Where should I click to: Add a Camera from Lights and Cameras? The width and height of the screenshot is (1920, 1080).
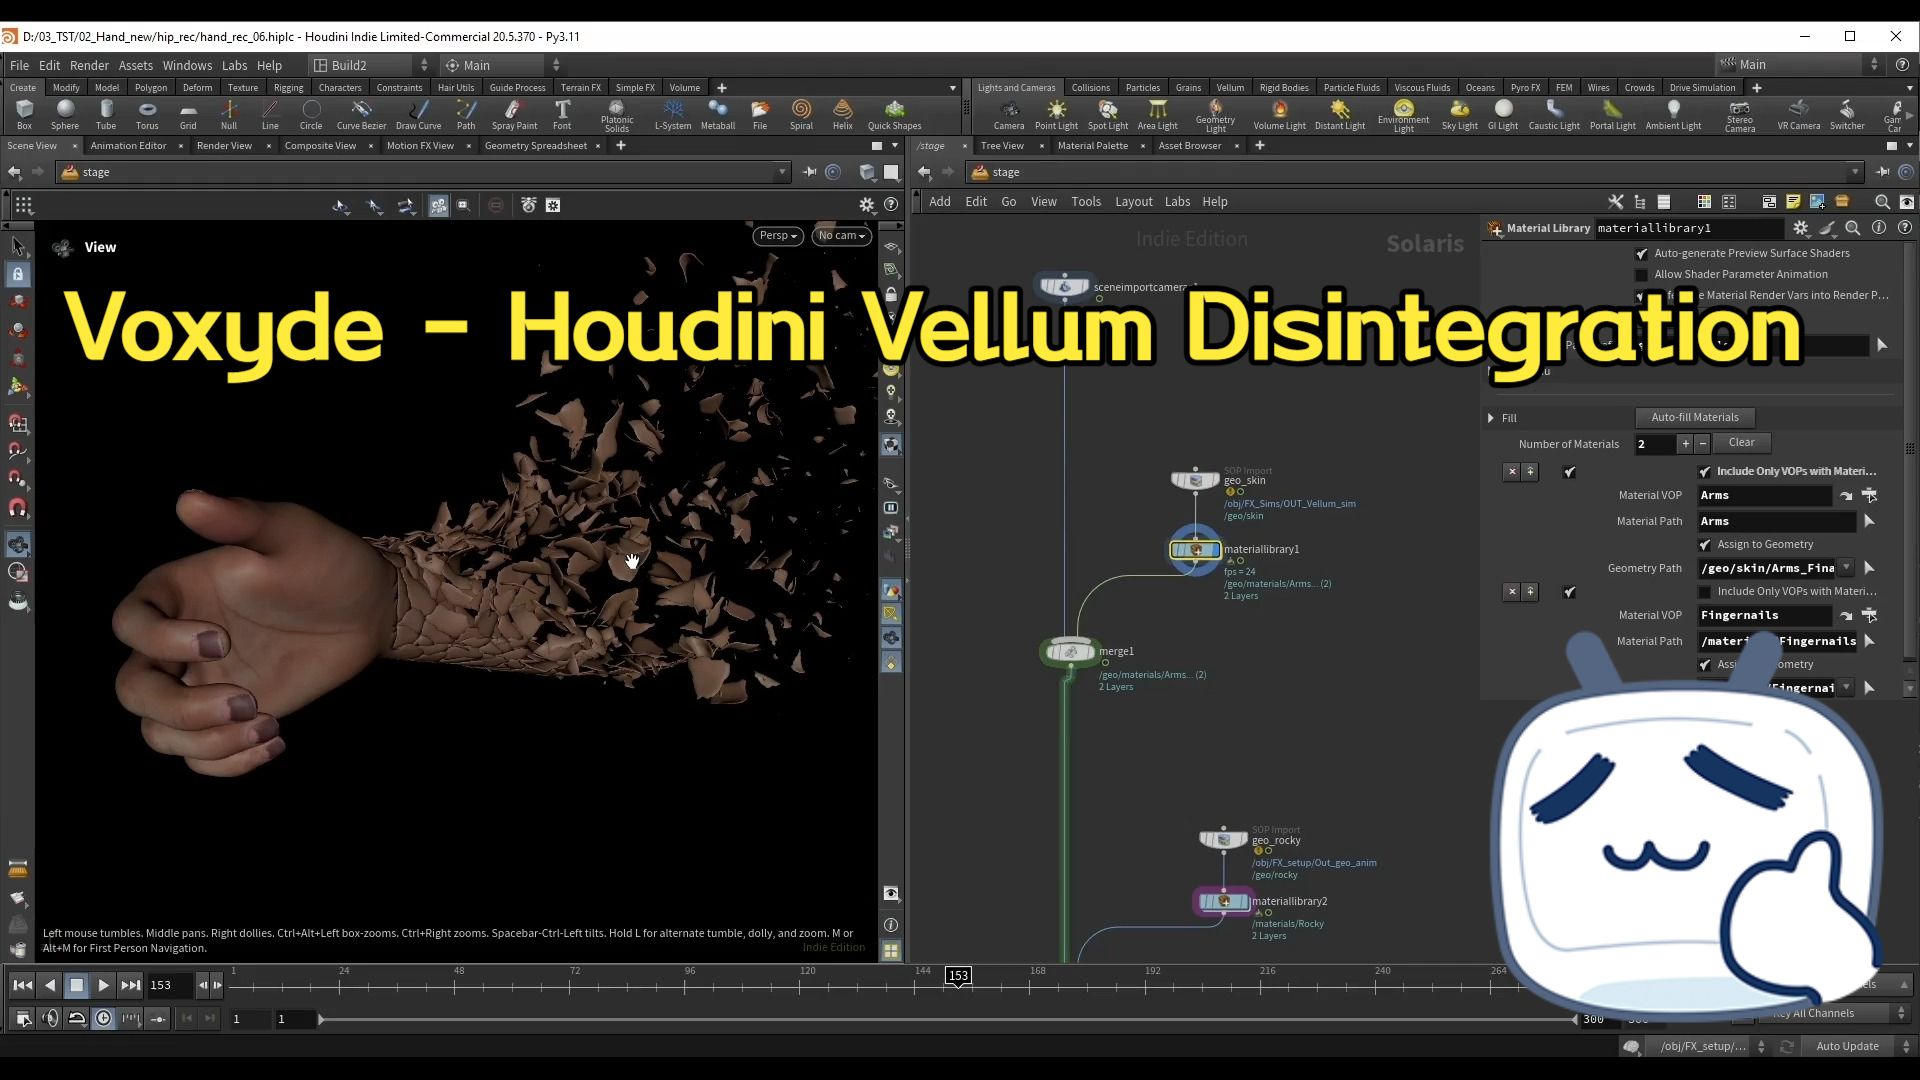tap(1009, 114)
